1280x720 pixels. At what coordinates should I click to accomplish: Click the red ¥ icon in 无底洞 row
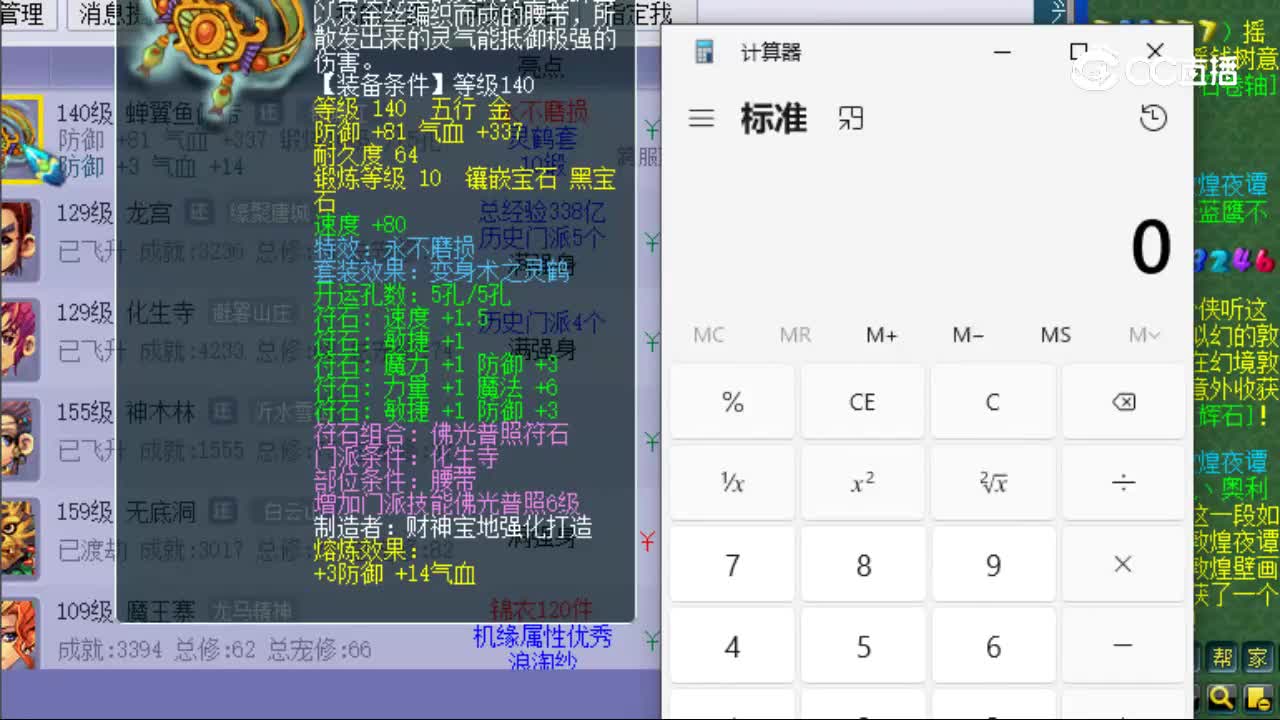coord(647,541)
